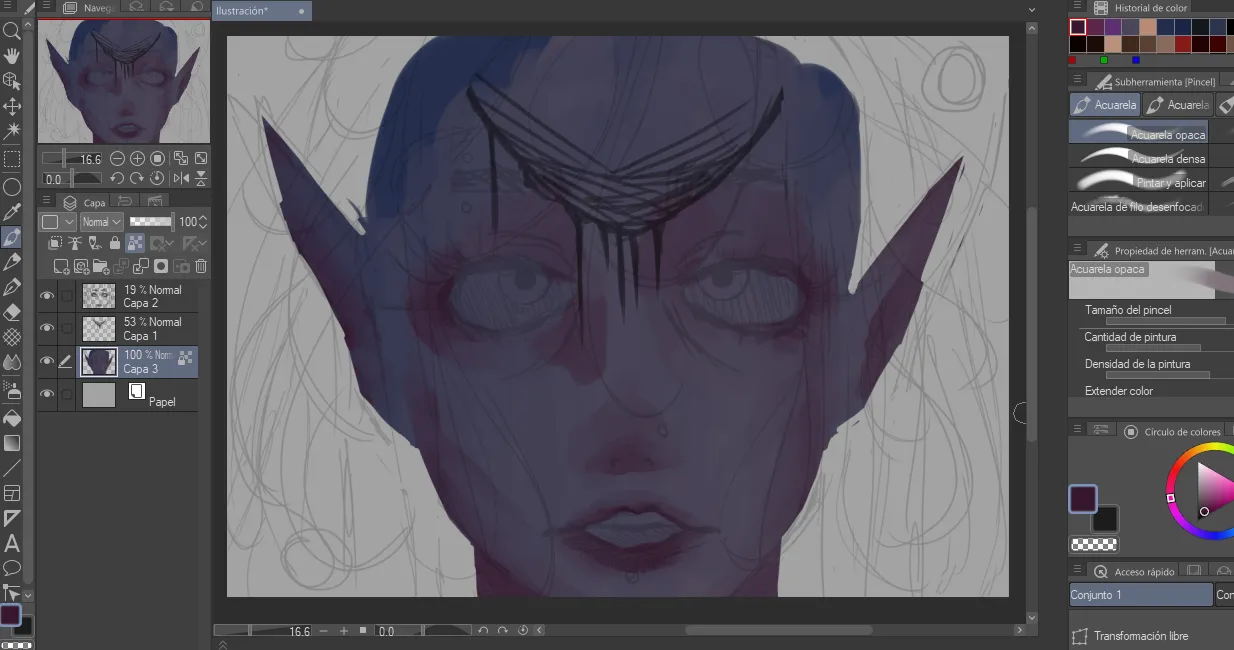Open the Capa layer panel menu

(47, 202)
